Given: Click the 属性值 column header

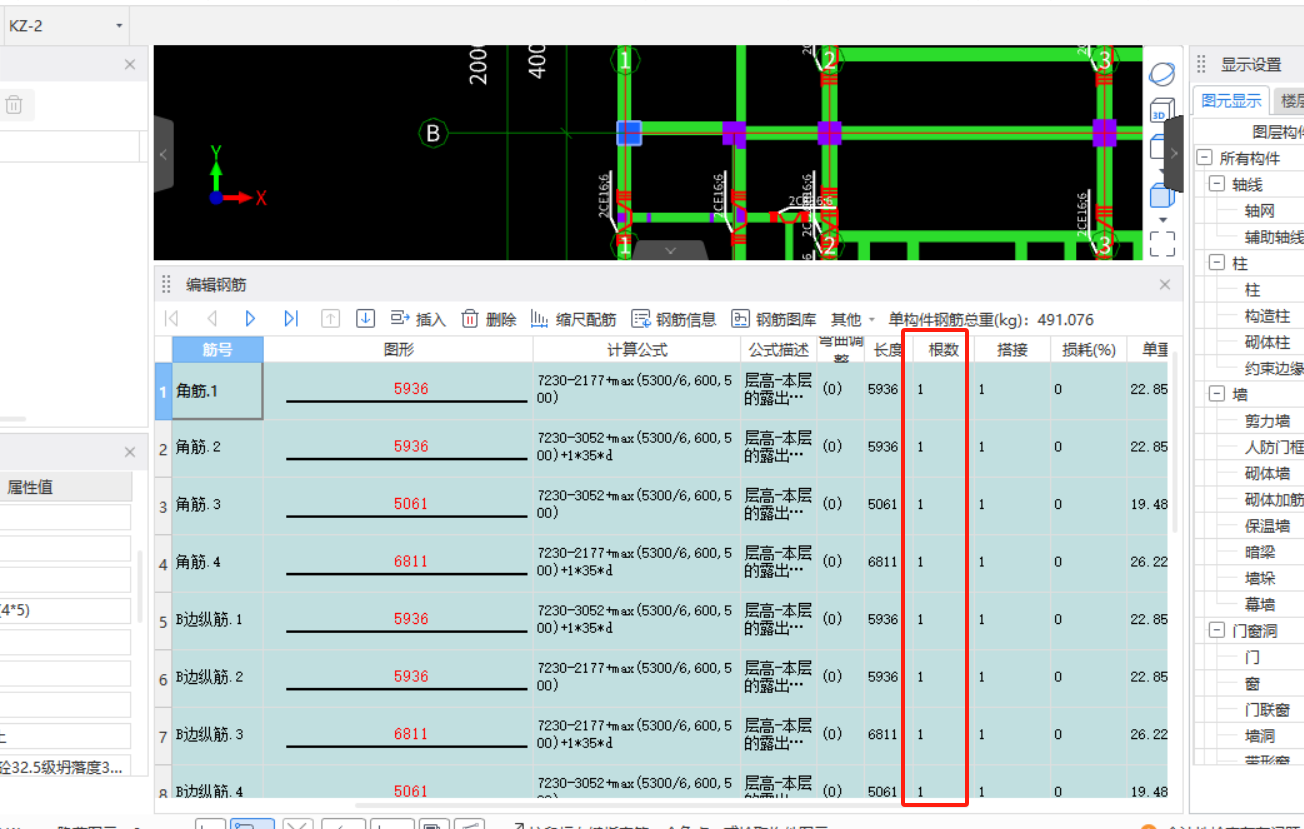Looking at the screenshot, I should (x=66, y=487).
